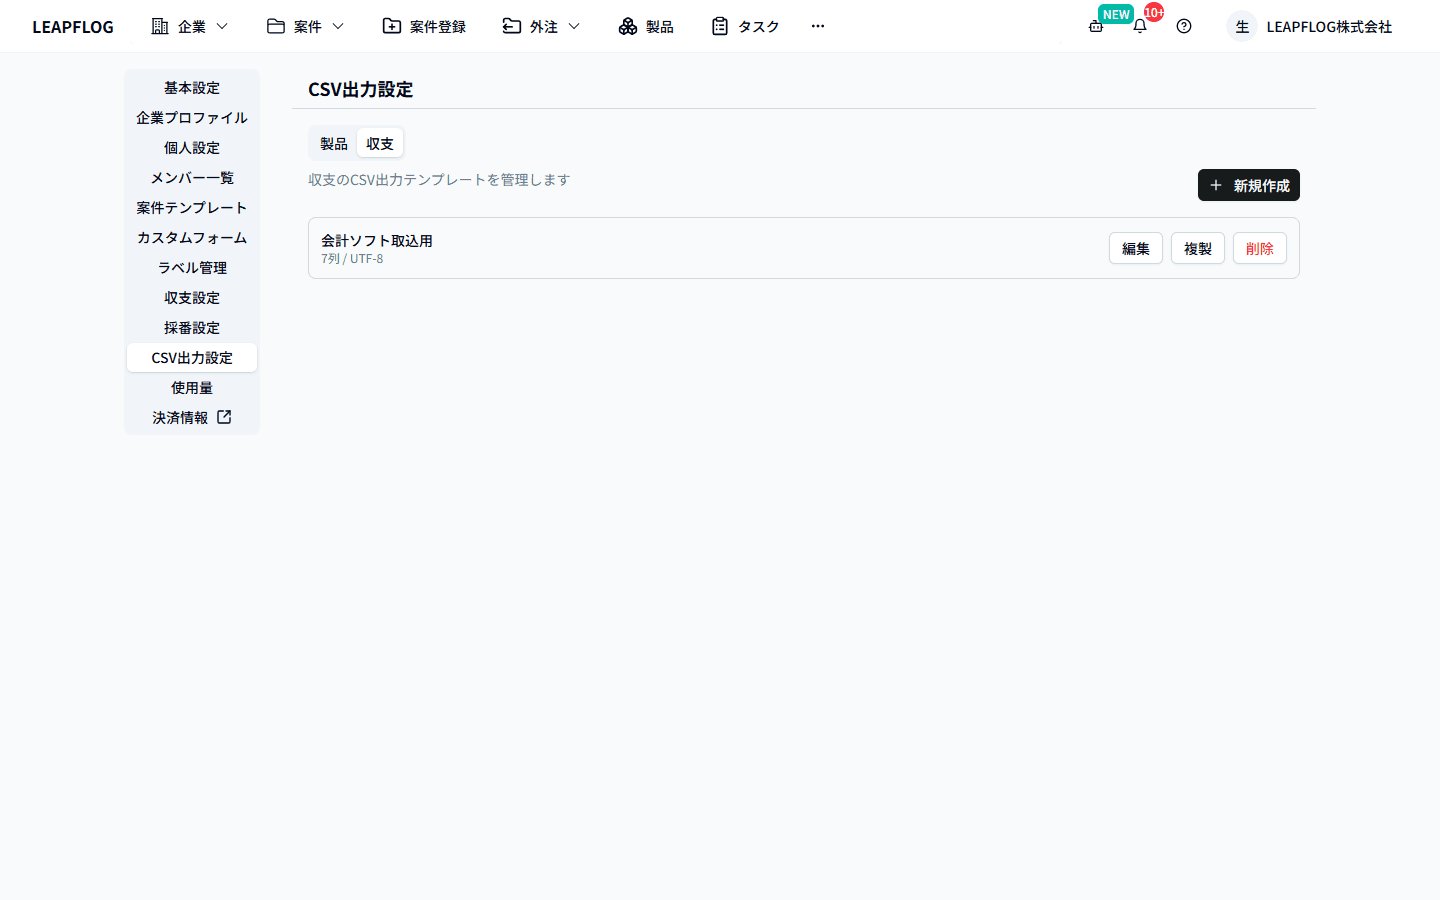
Task: Click the building icon beside 企業
Action: (x=160, y=26)
